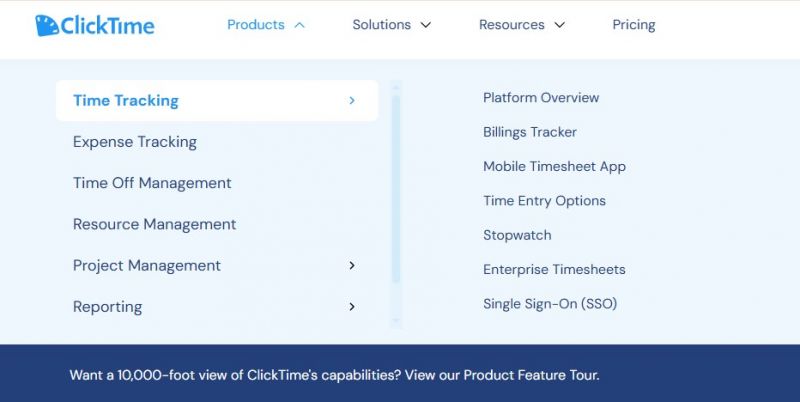
Task: View the Product Feature Tour banner link
Action: pos(531,375)
